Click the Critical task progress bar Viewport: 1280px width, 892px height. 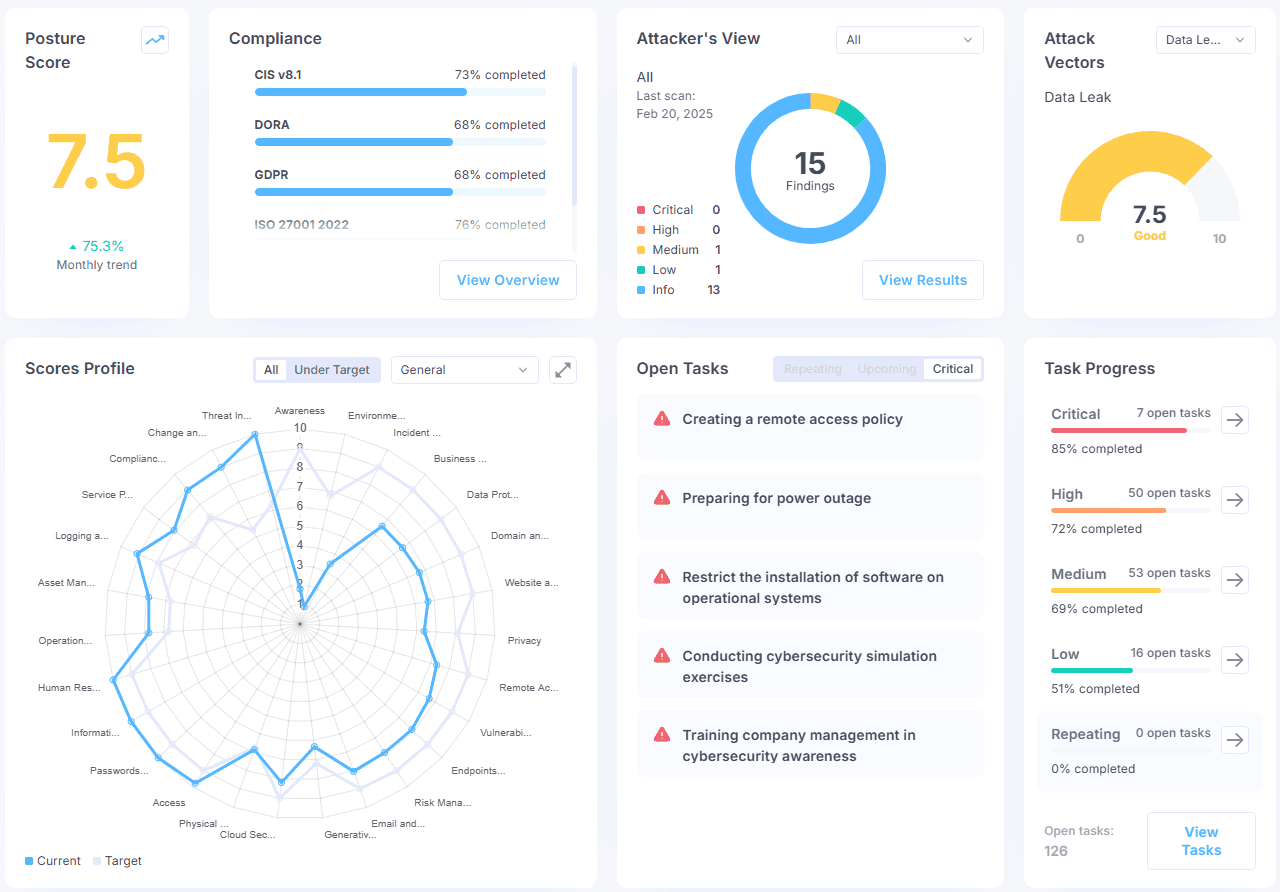(x=1131, y=431)
